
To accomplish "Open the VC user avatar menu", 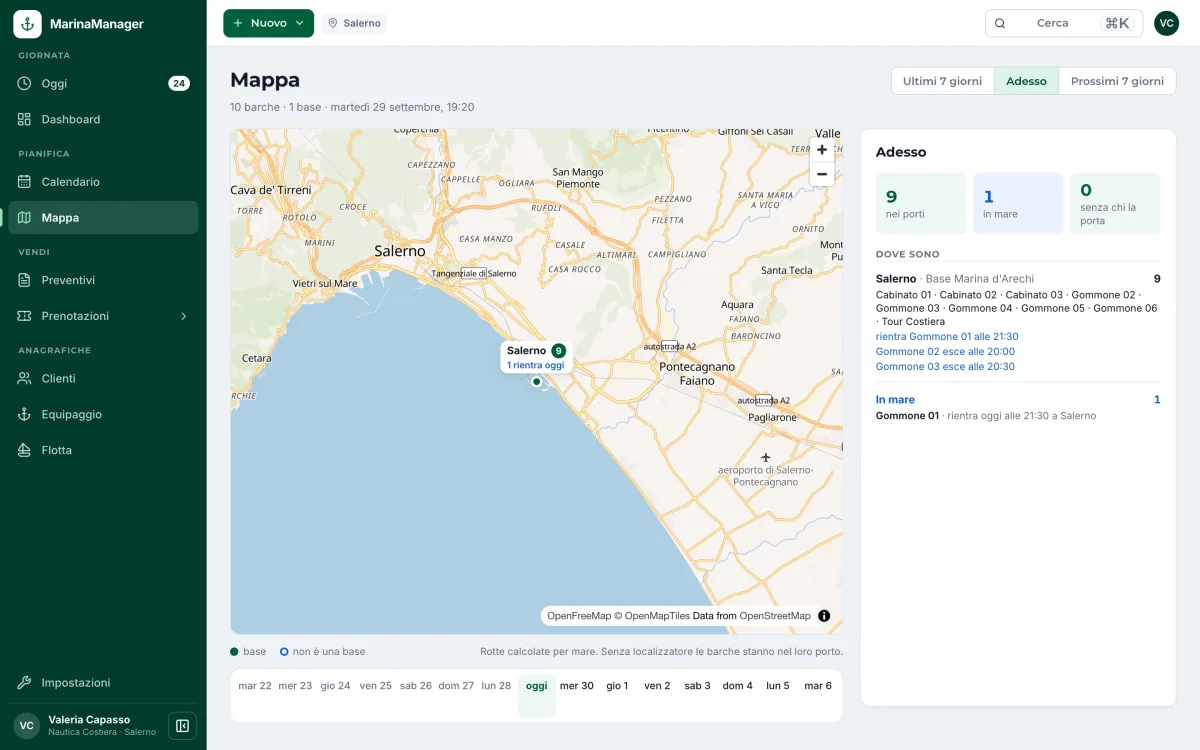I will click(1166, 23).
